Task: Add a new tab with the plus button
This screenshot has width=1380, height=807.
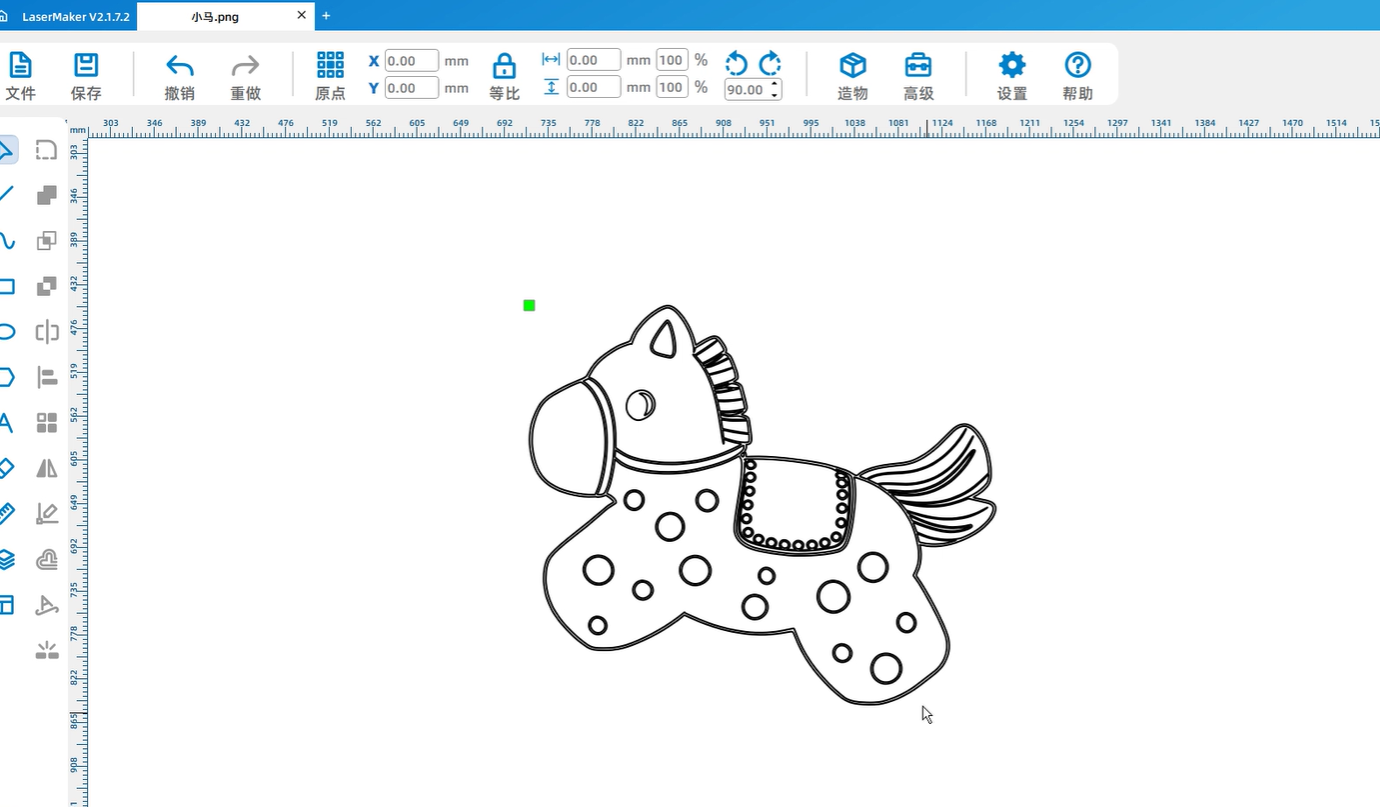Action: pyautogui.click(x=326, y=16)
